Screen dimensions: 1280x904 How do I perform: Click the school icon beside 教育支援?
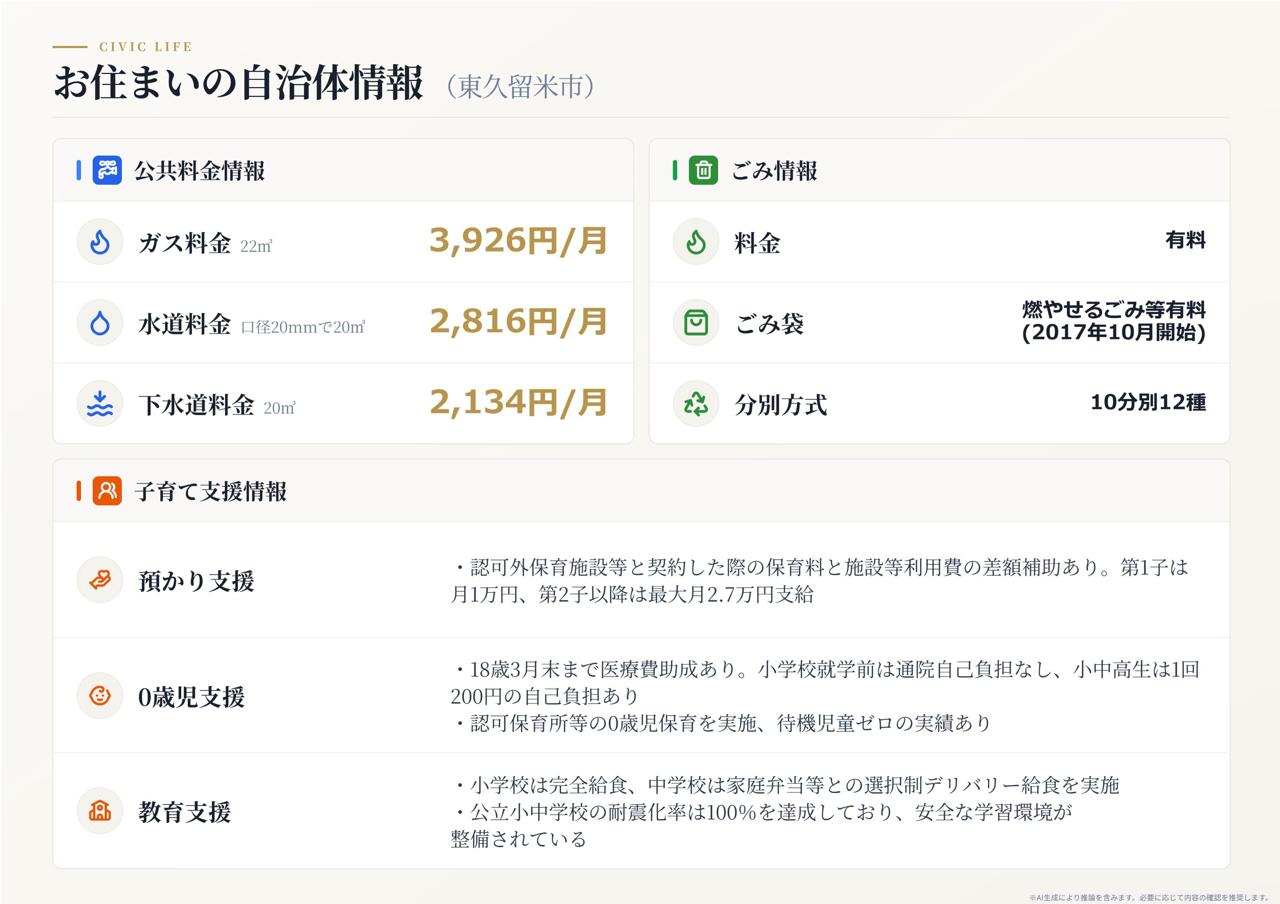pos(100,811)
